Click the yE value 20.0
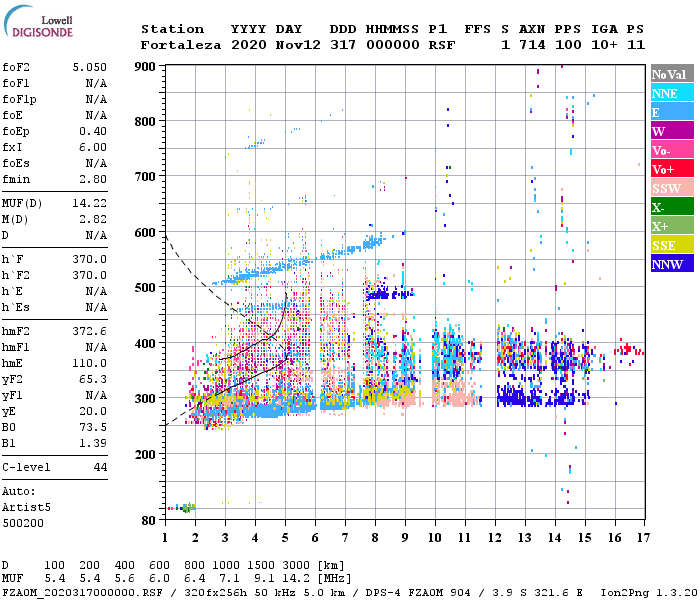The image size is (700, 600). coord(93,411)
